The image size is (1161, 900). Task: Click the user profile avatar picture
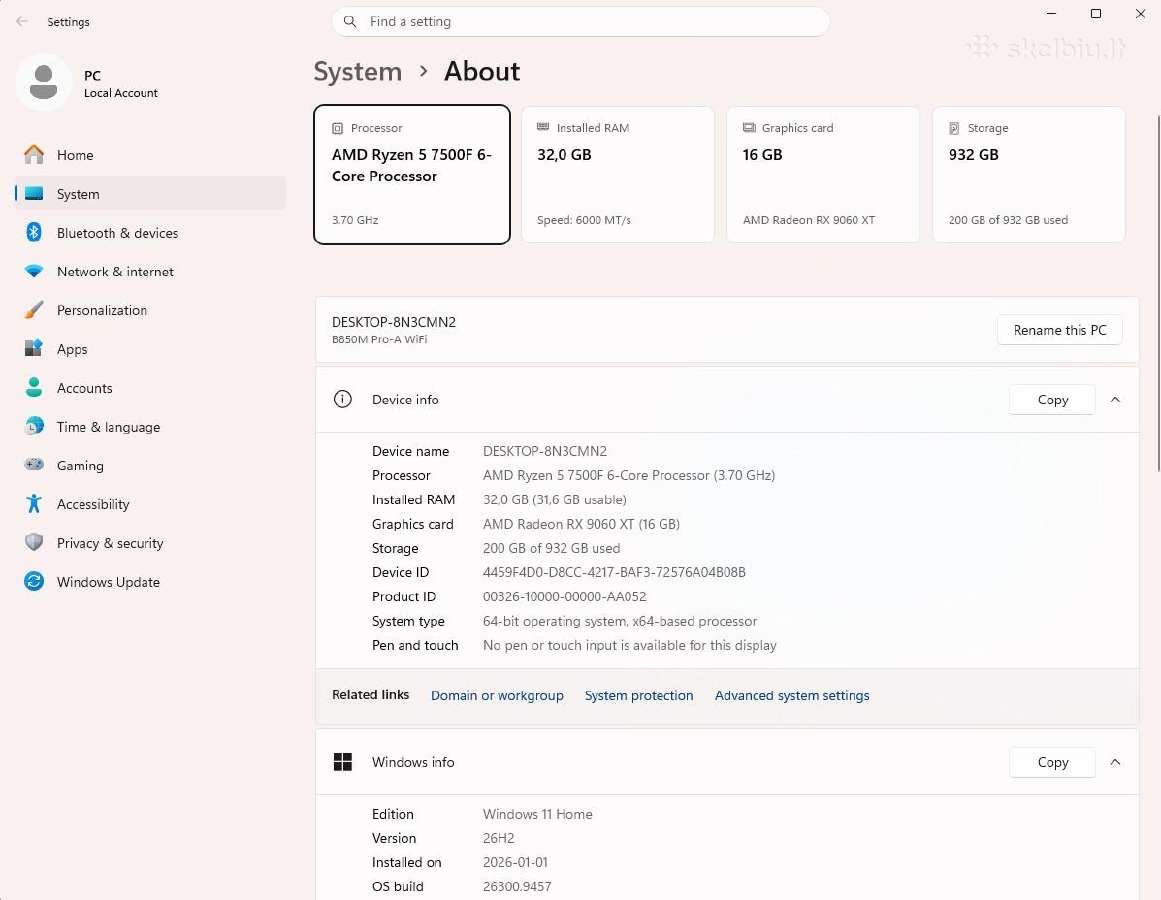pos(44,82)
